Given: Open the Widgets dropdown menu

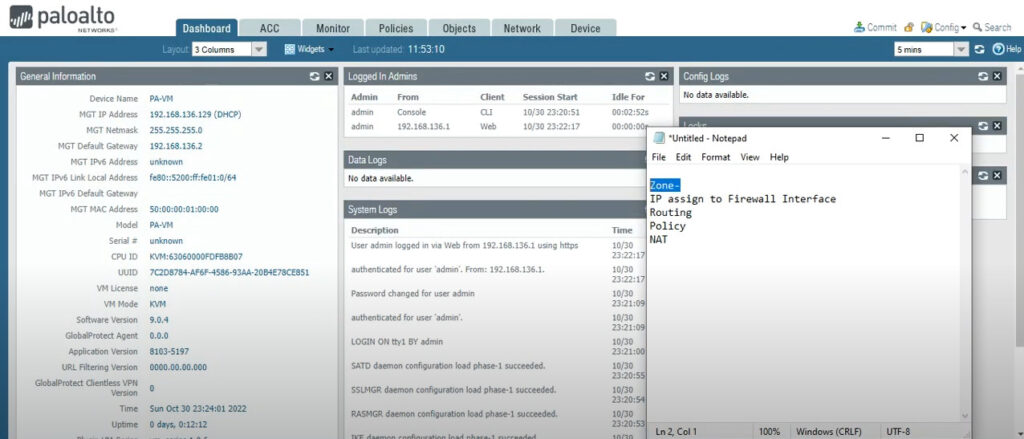Looking at the screenshot, I should [x=310, y=49].
